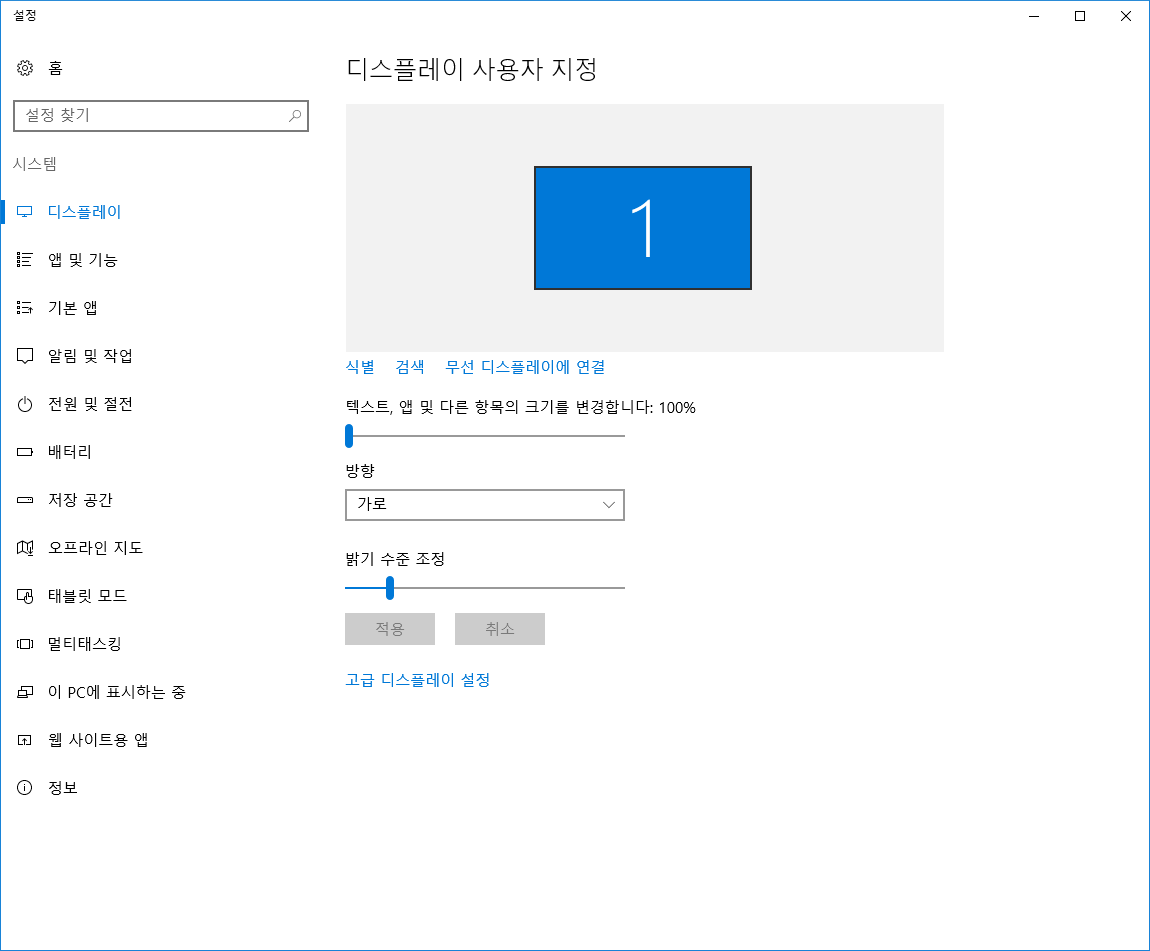Click the 밝기 수준 조정 slider thumb
Image resolution: width=1150 pixels, height=951 pixels.
pyautogui.click(x=390, y=588)
